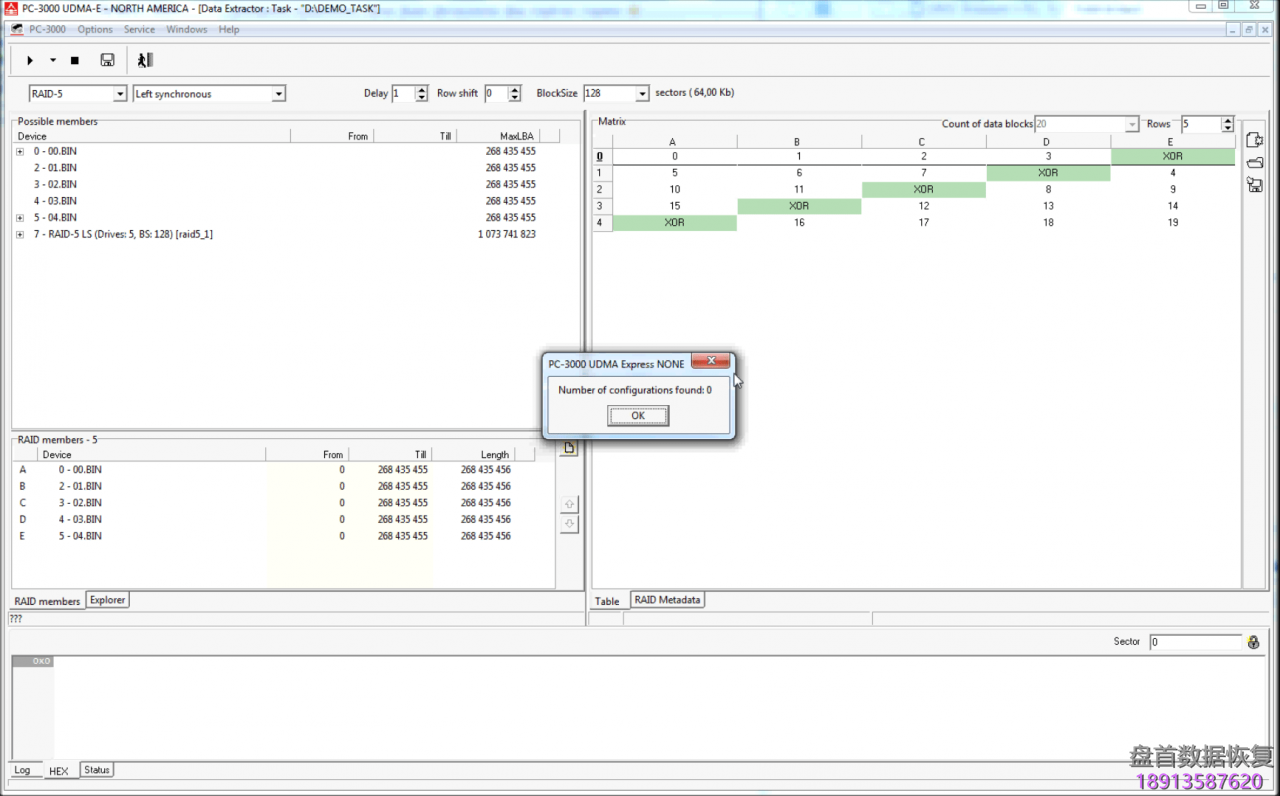The height and width of the screenshot is (796, 1280).
Task: Click the open folder icon beside Matrix
Action: [1254, 163]
